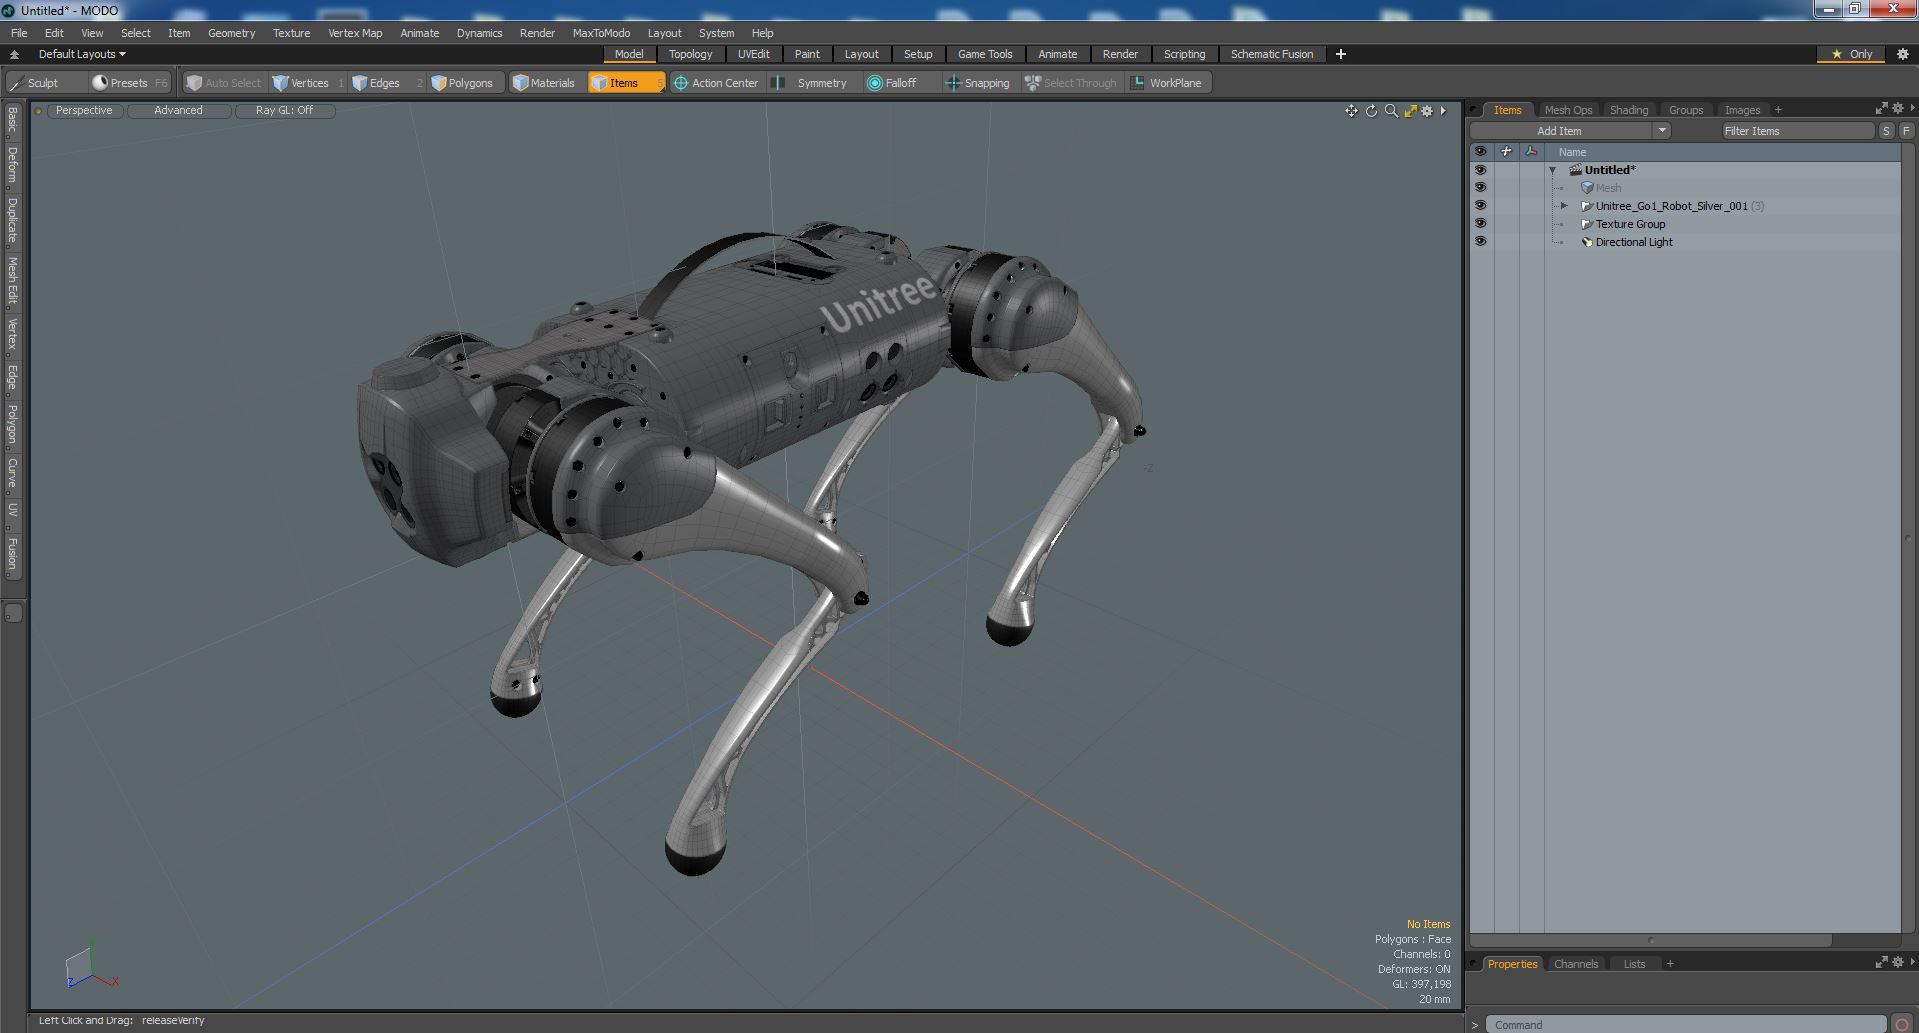Viewport: 1919px width, 1033px height.
Task: Switch to the Schematic Fusion layout tab
Action: (1271, 54)
